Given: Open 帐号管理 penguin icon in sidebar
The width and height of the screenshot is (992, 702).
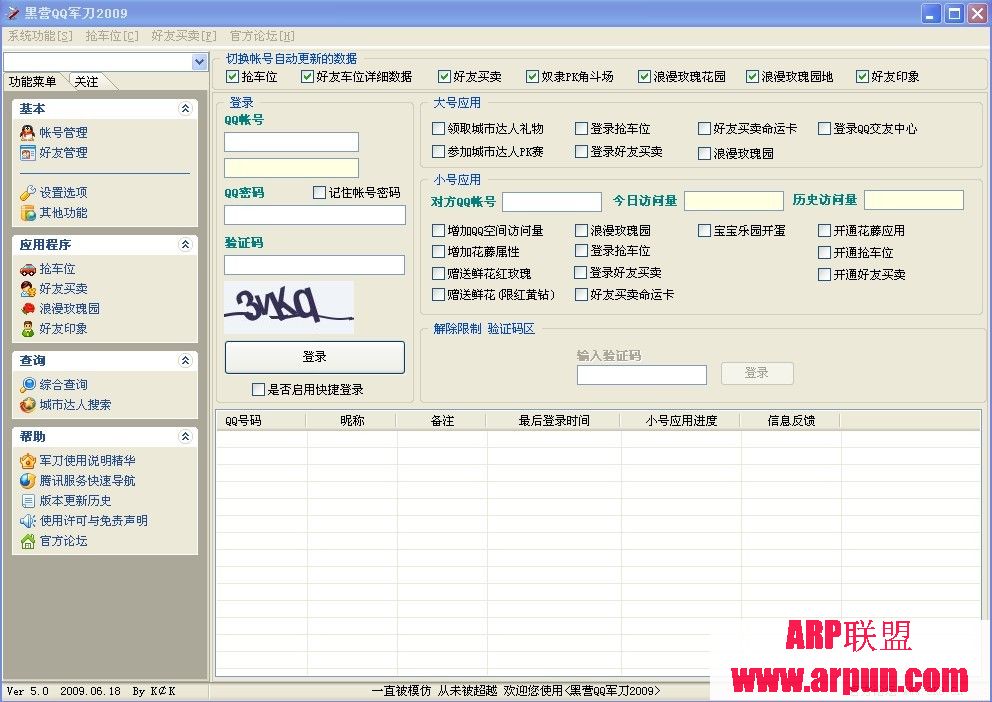Looking at the screenshot, I should point(27,132).
